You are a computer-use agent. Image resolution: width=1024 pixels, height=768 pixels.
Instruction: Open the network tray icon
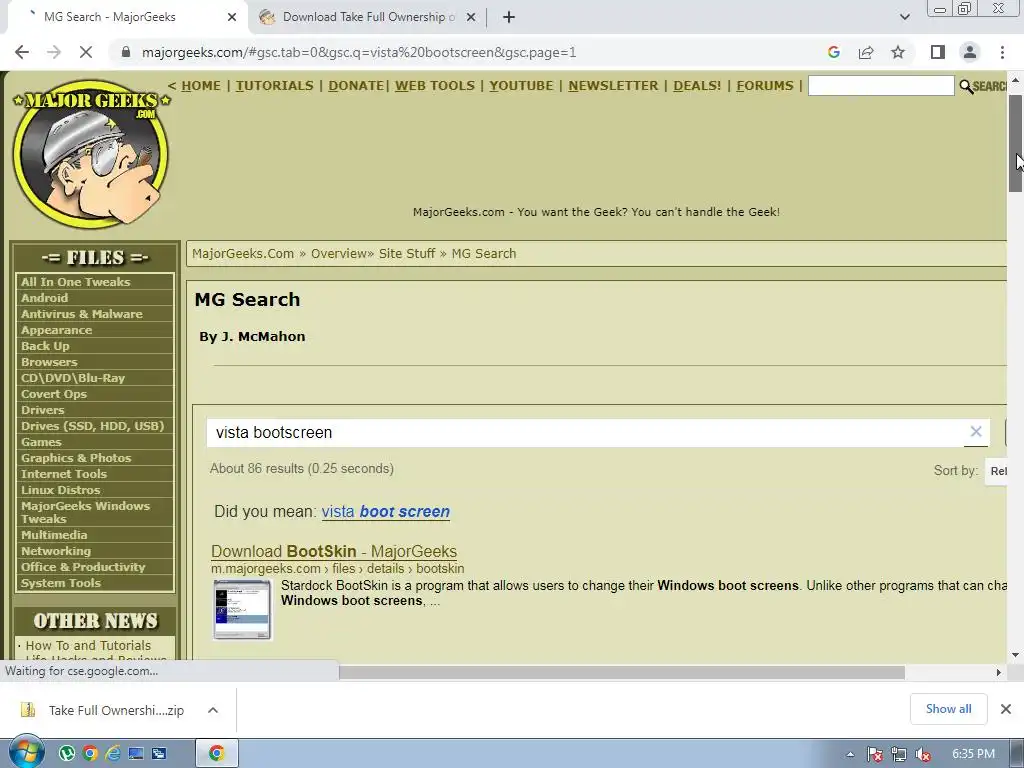[899, 754]
